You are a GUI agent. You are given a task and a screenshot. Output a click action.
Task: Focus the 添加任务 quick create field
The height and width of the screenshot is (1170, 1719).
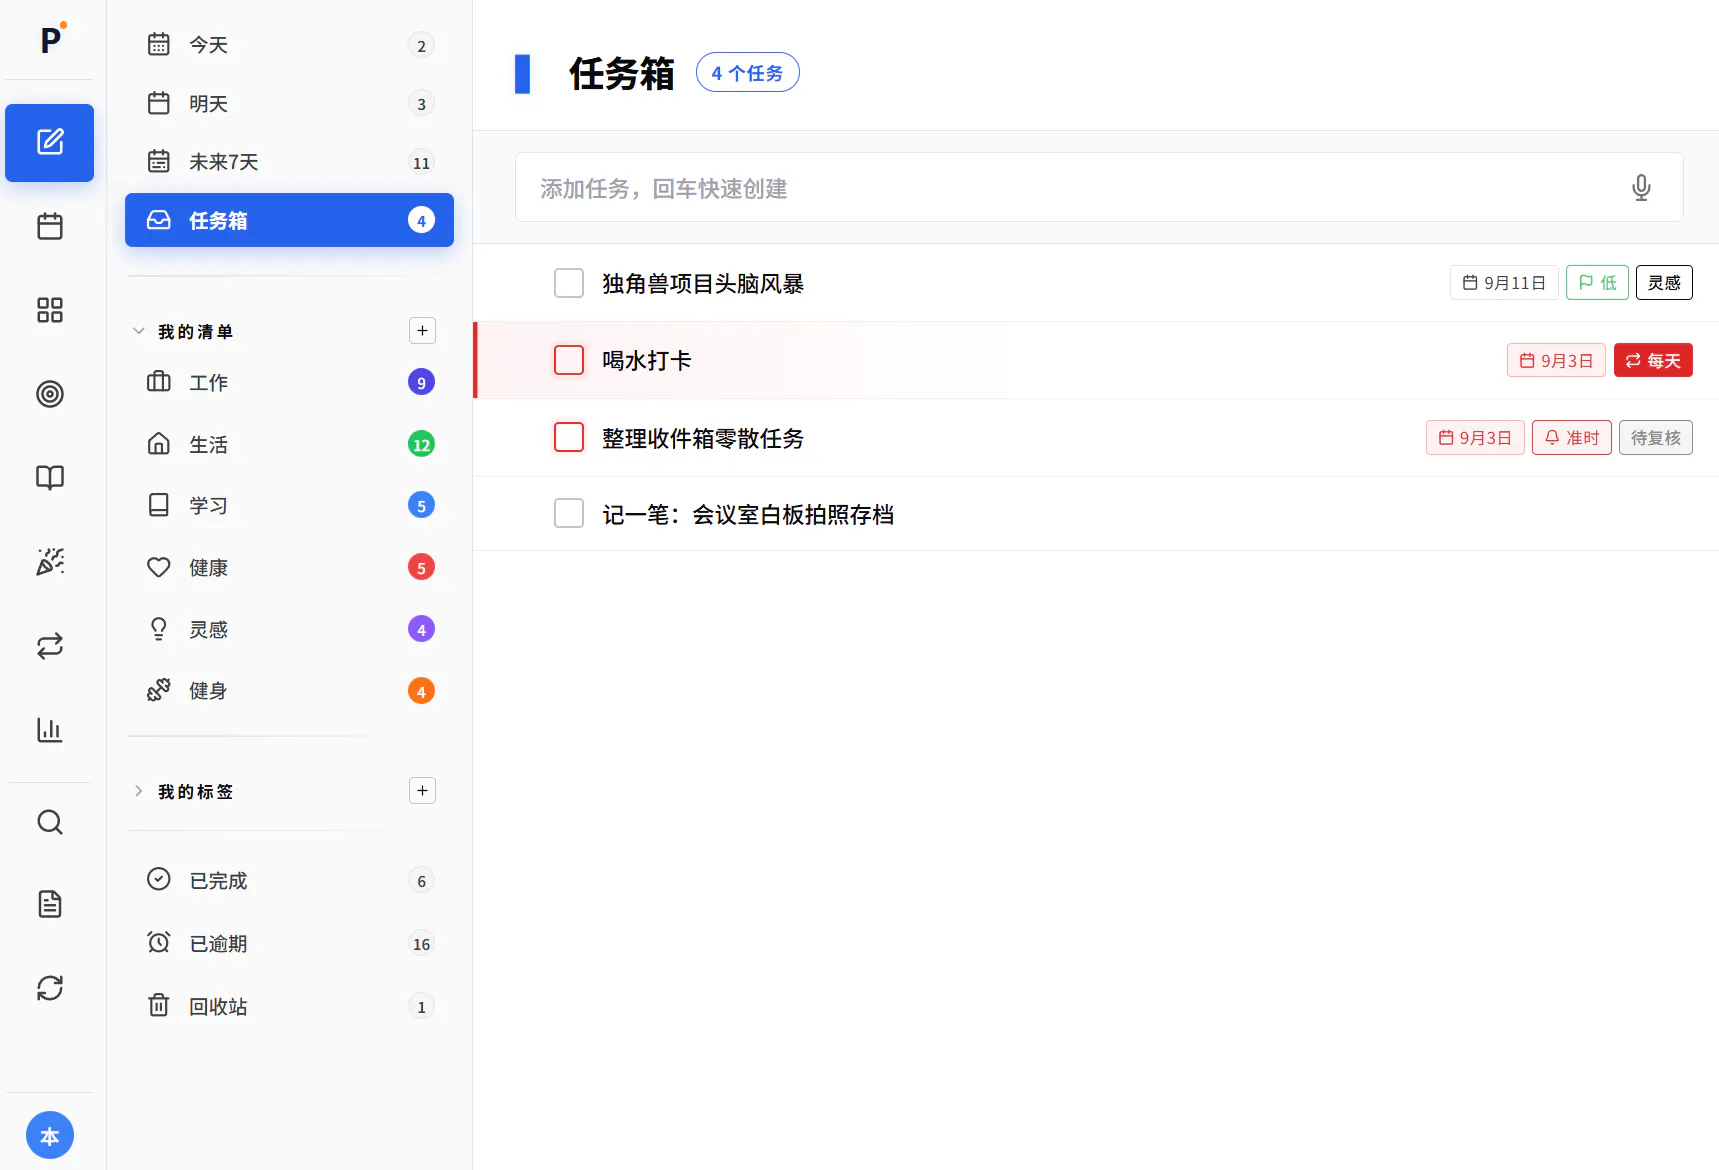(1099, 188)
